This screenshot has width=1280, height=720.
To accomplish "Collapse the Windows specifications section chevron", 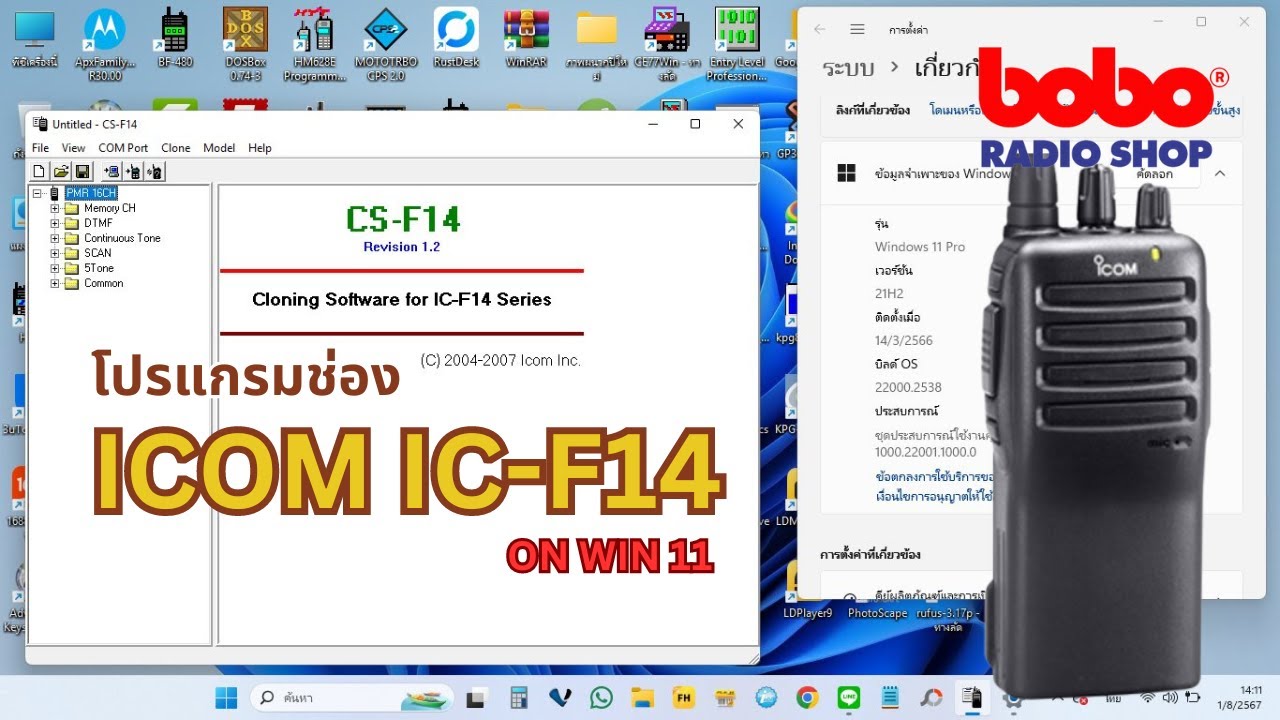I will 1220,173.
